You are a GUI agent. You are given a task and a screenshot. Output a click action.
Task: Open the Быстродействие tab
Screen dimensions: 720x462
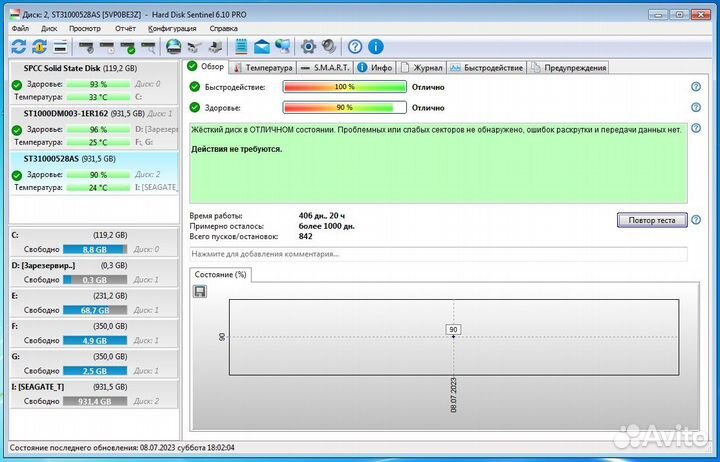486,68
